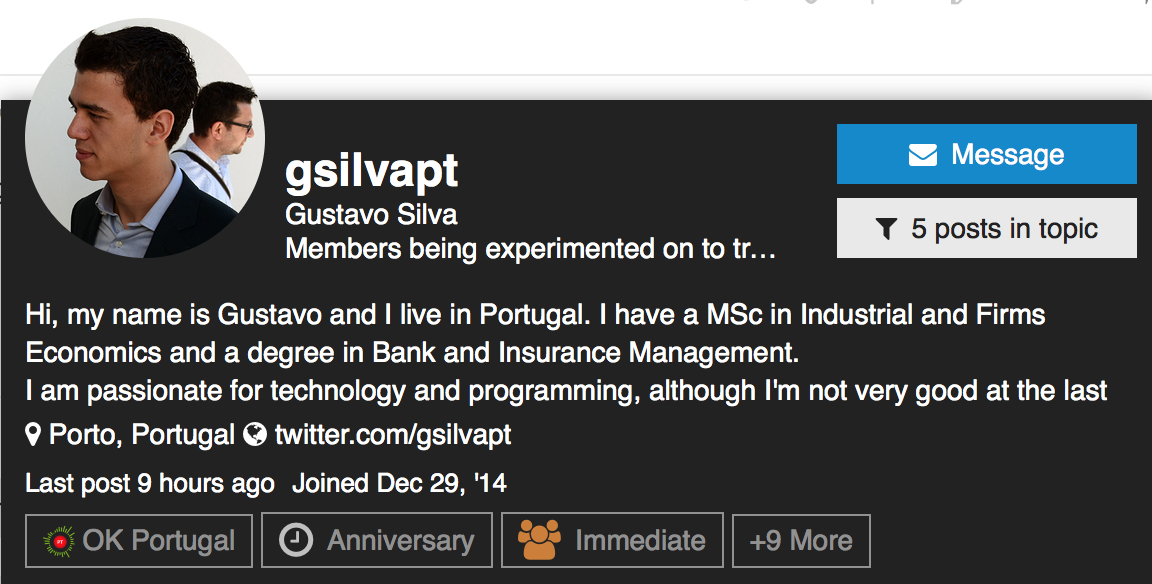Open gsilvapt's profile picture
The height and width of the screenshot is (584, 1152).
(x=145, y=139)
